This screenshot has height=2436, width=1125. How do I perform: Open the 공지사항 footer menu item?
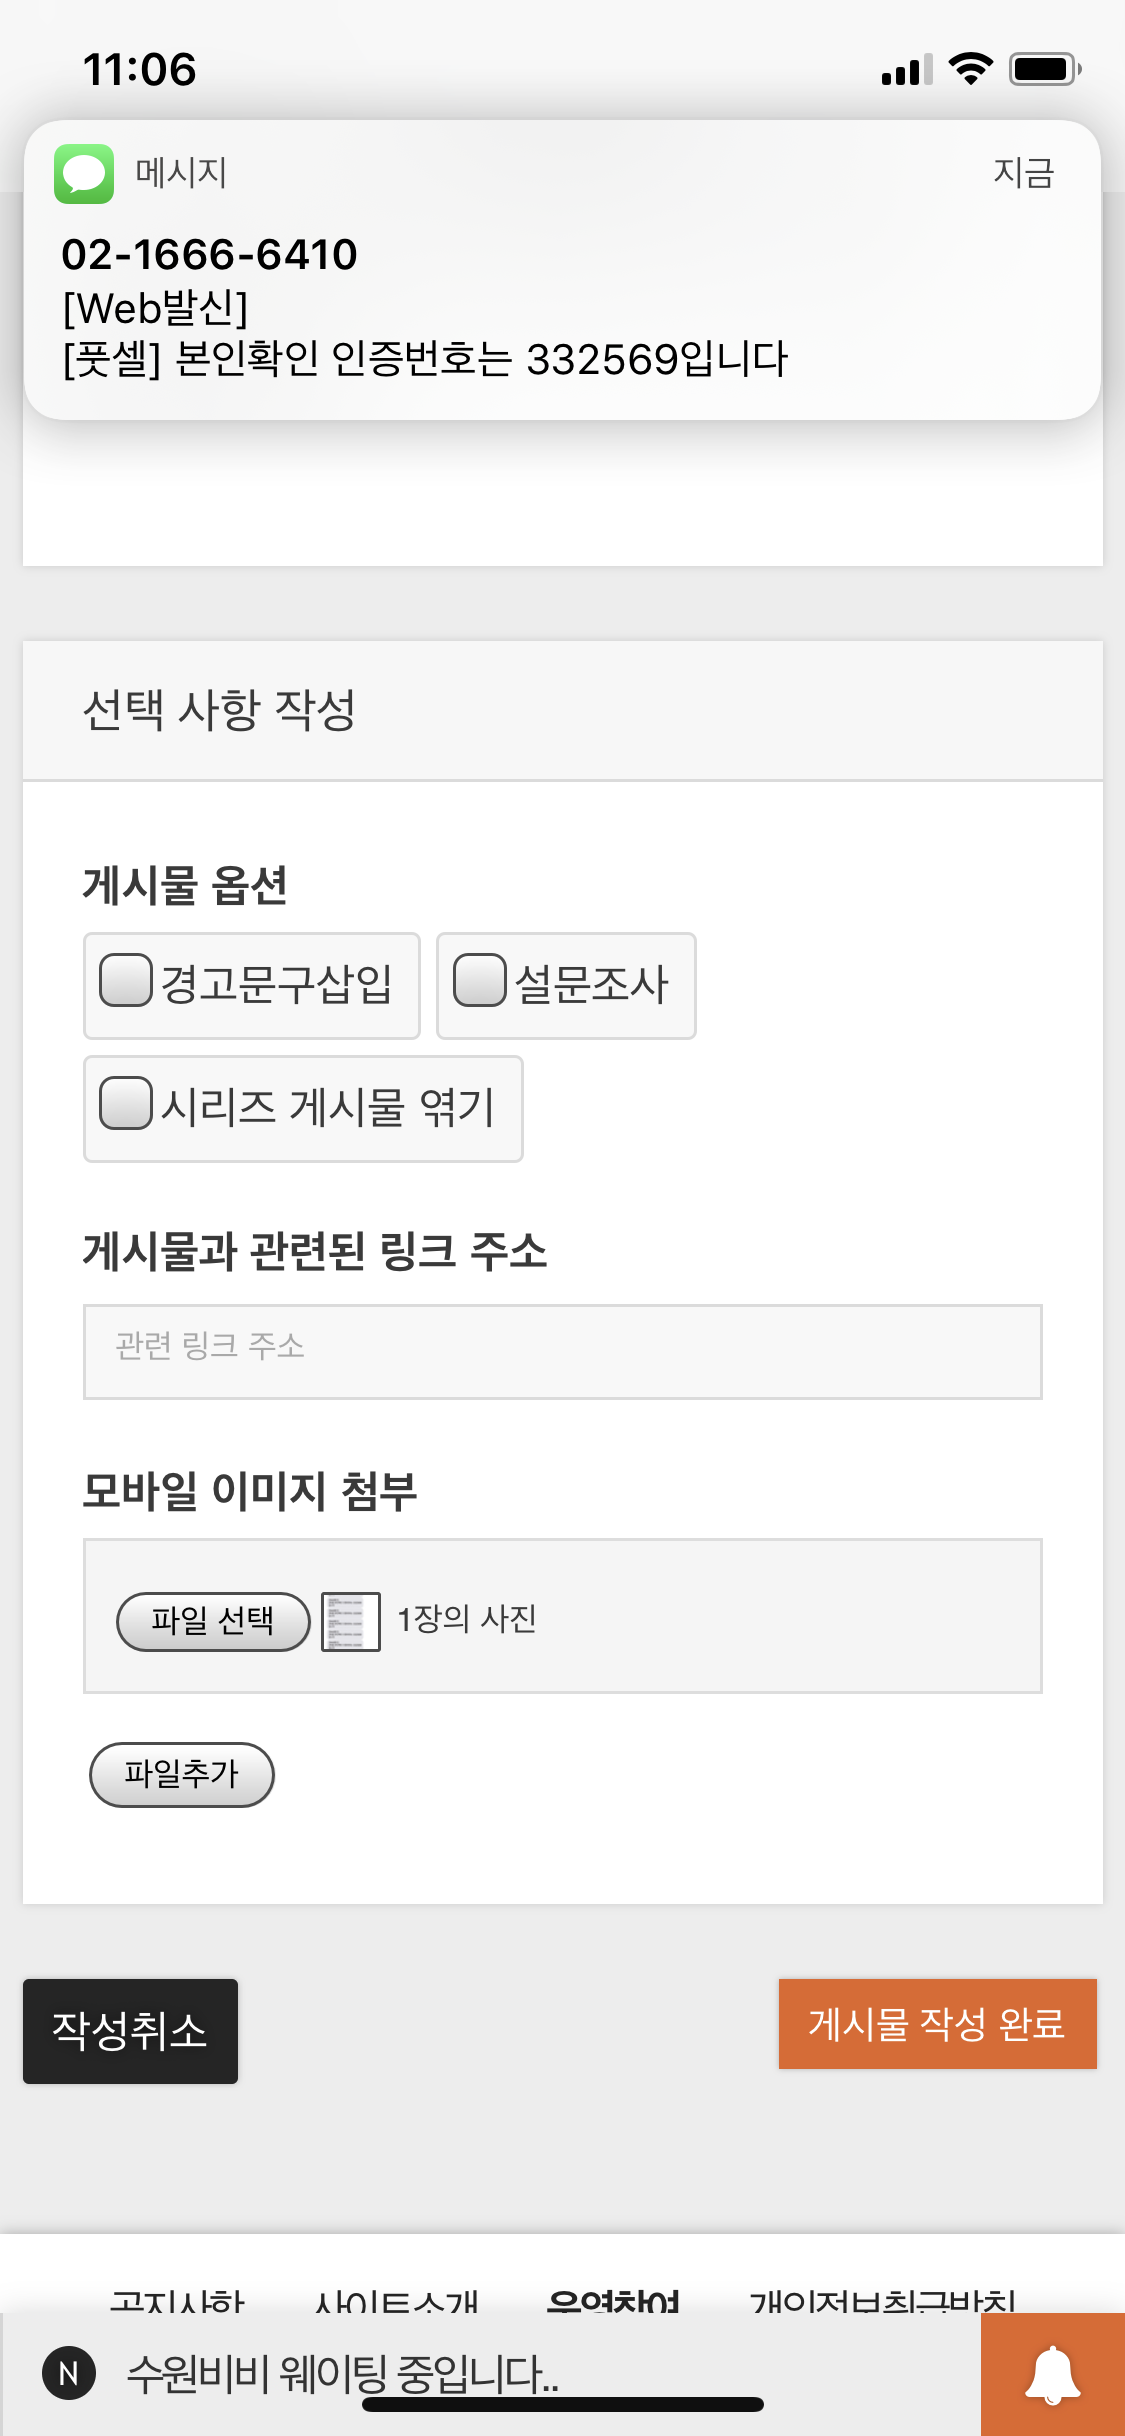177,2300
